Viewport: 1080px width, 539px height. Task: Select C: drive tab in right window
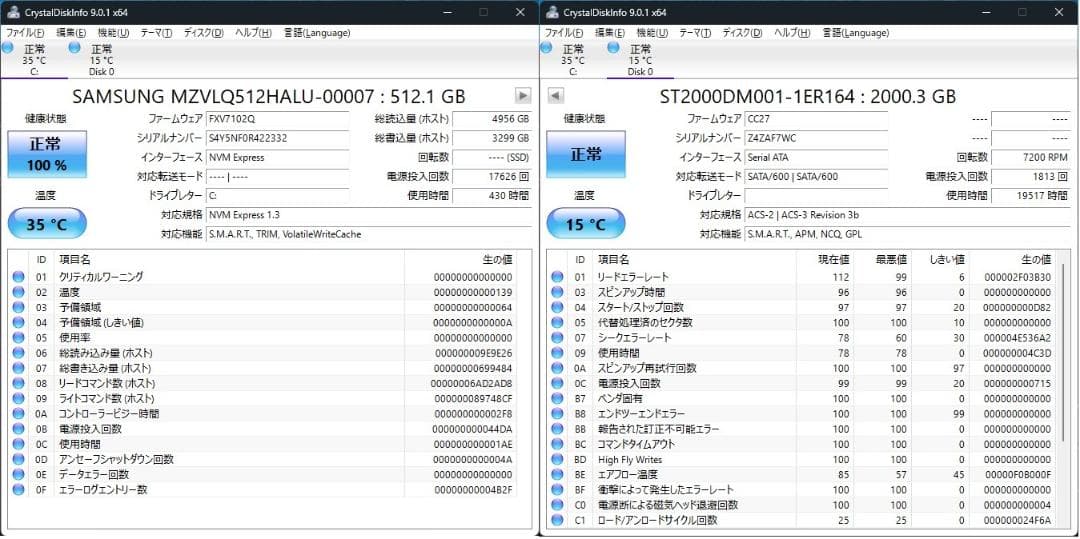[572, 60]
